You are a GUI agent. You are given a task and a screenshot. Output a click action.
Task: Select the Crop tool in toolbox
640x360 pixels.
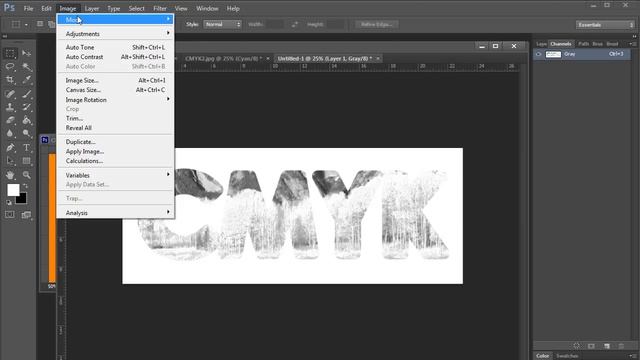[x=10, y=80]
